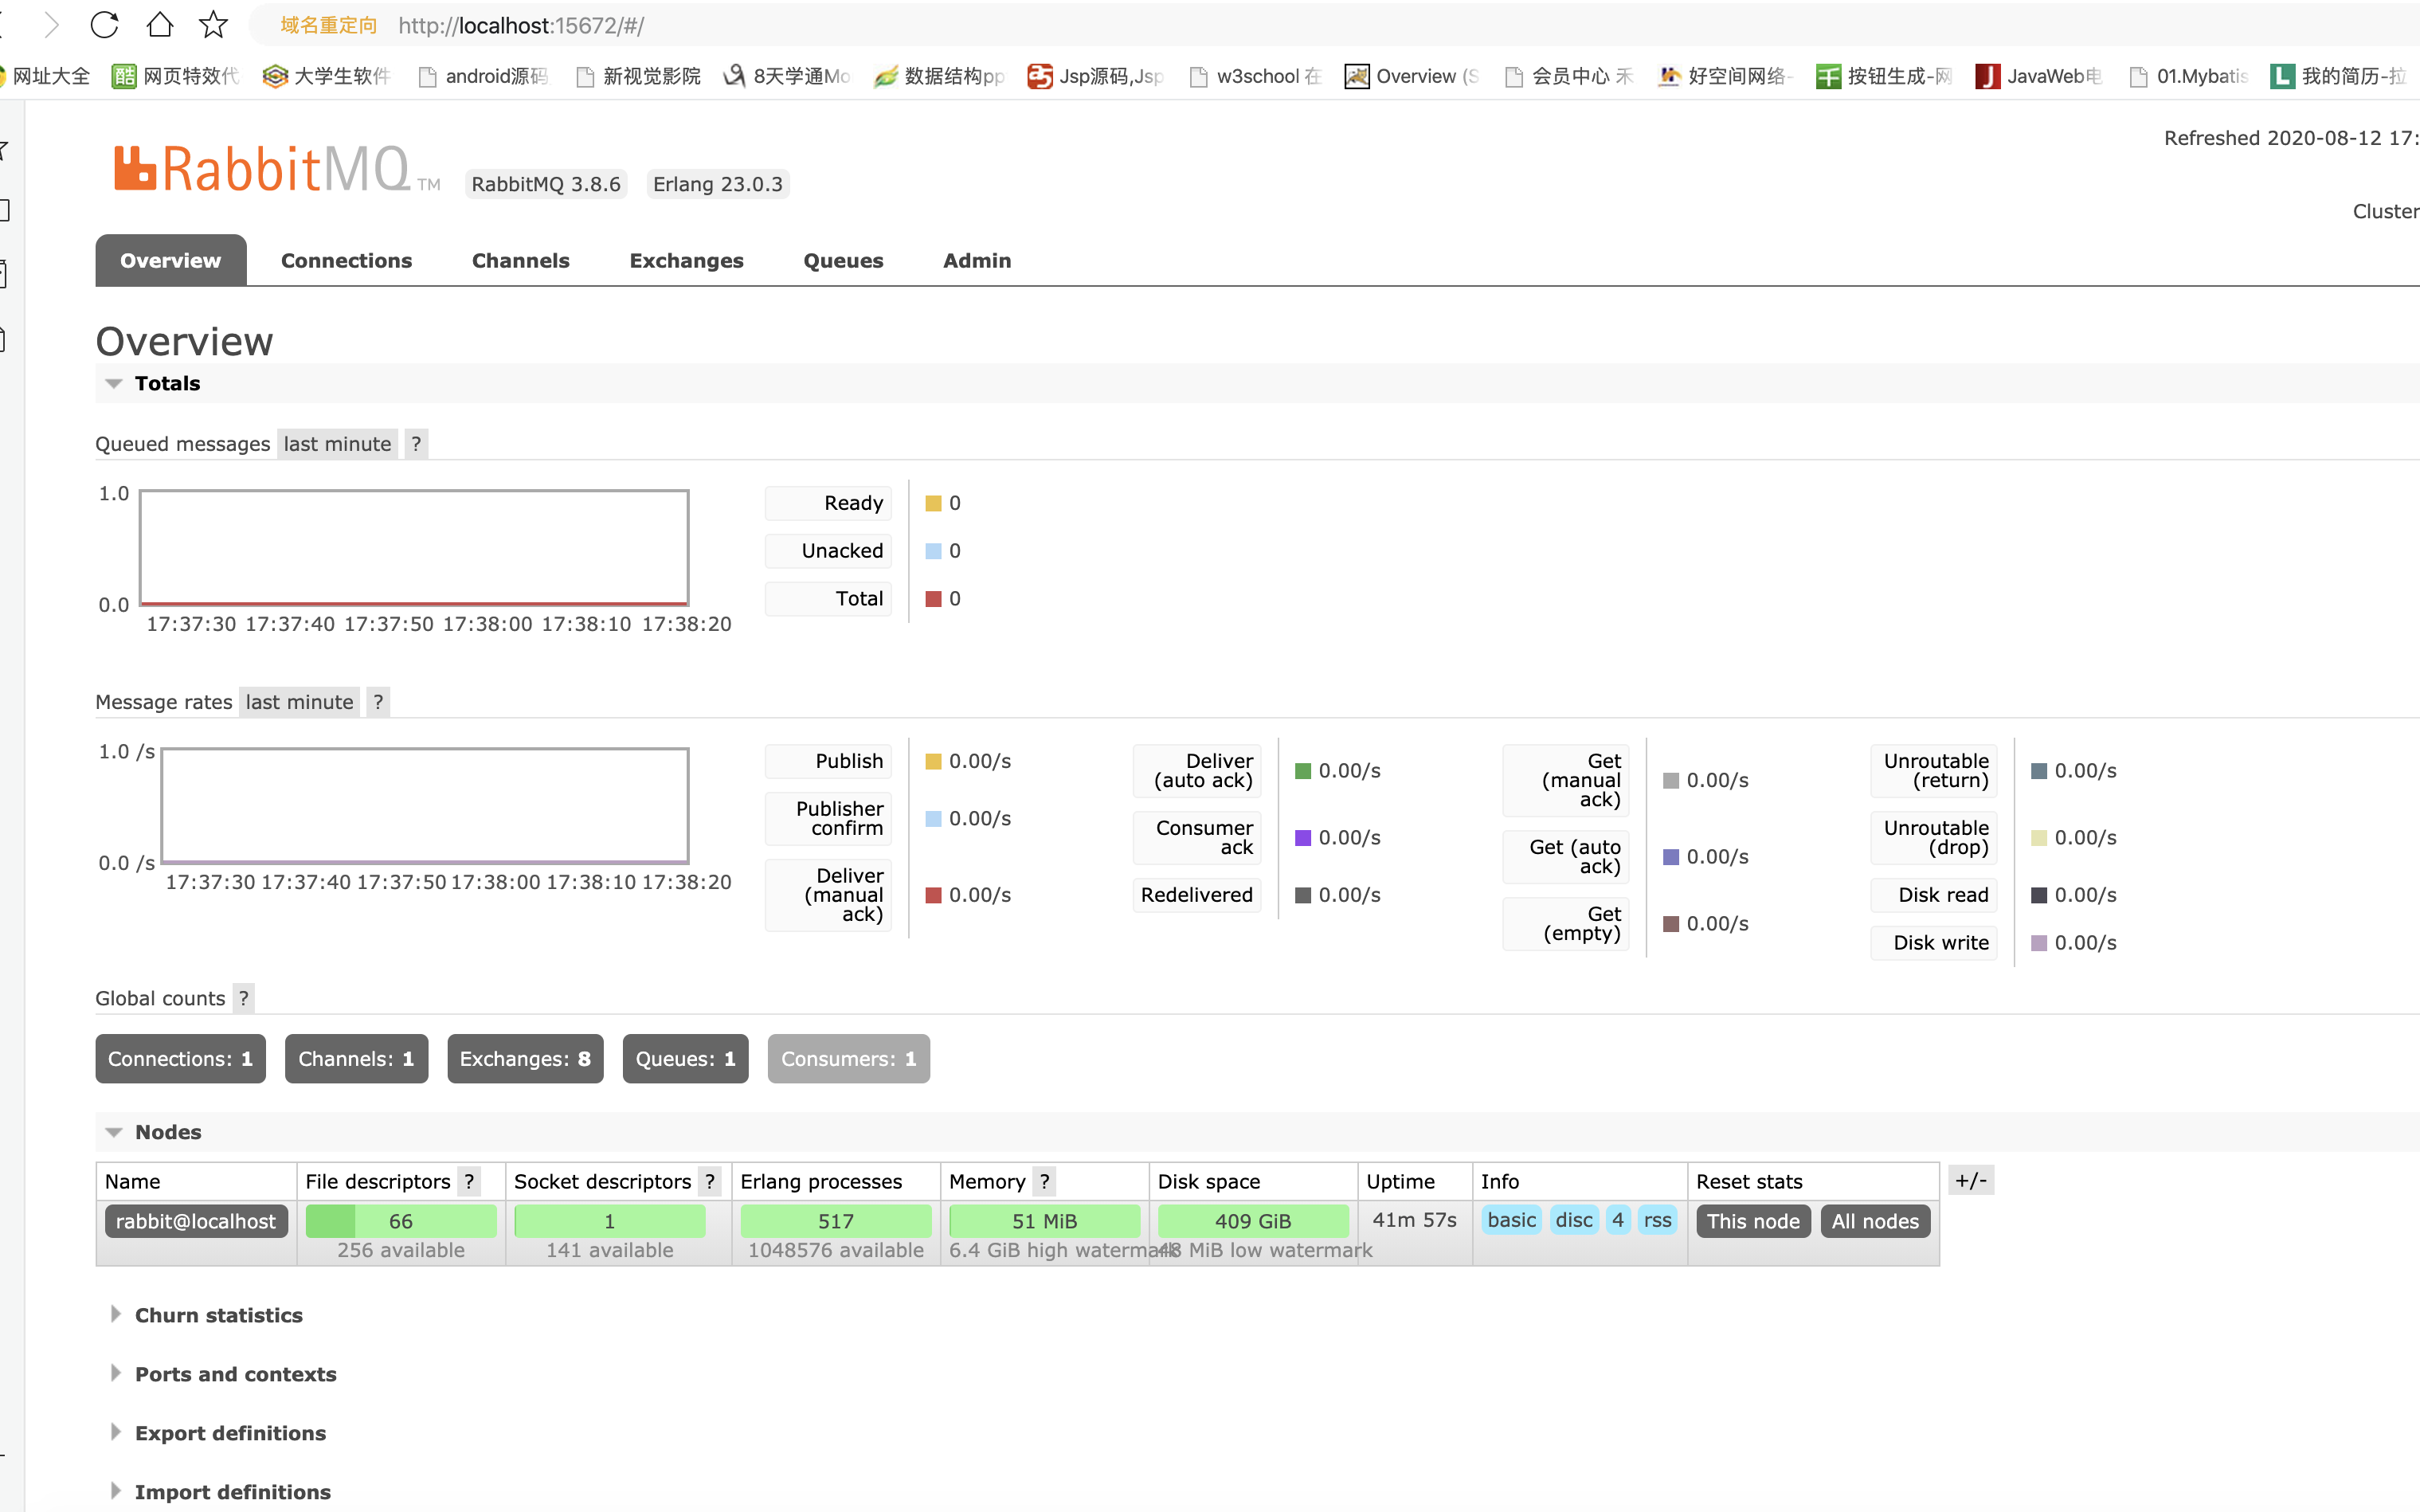2420x1512 pixels.
Task: Open the Jsp源码 bookmark
Action: point(1095,76)
